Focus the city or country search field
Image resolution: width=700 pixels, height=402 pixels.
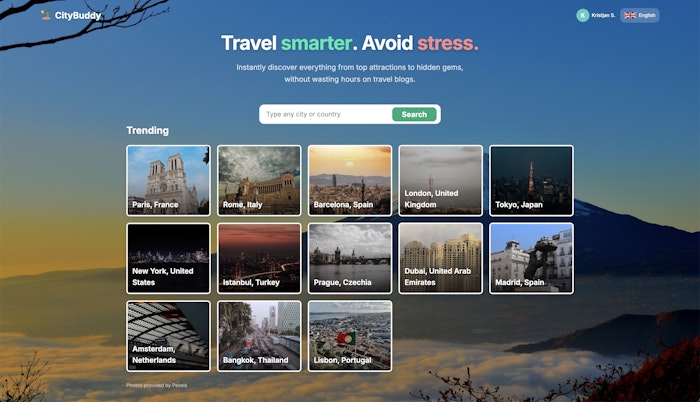tap(326, 114)
